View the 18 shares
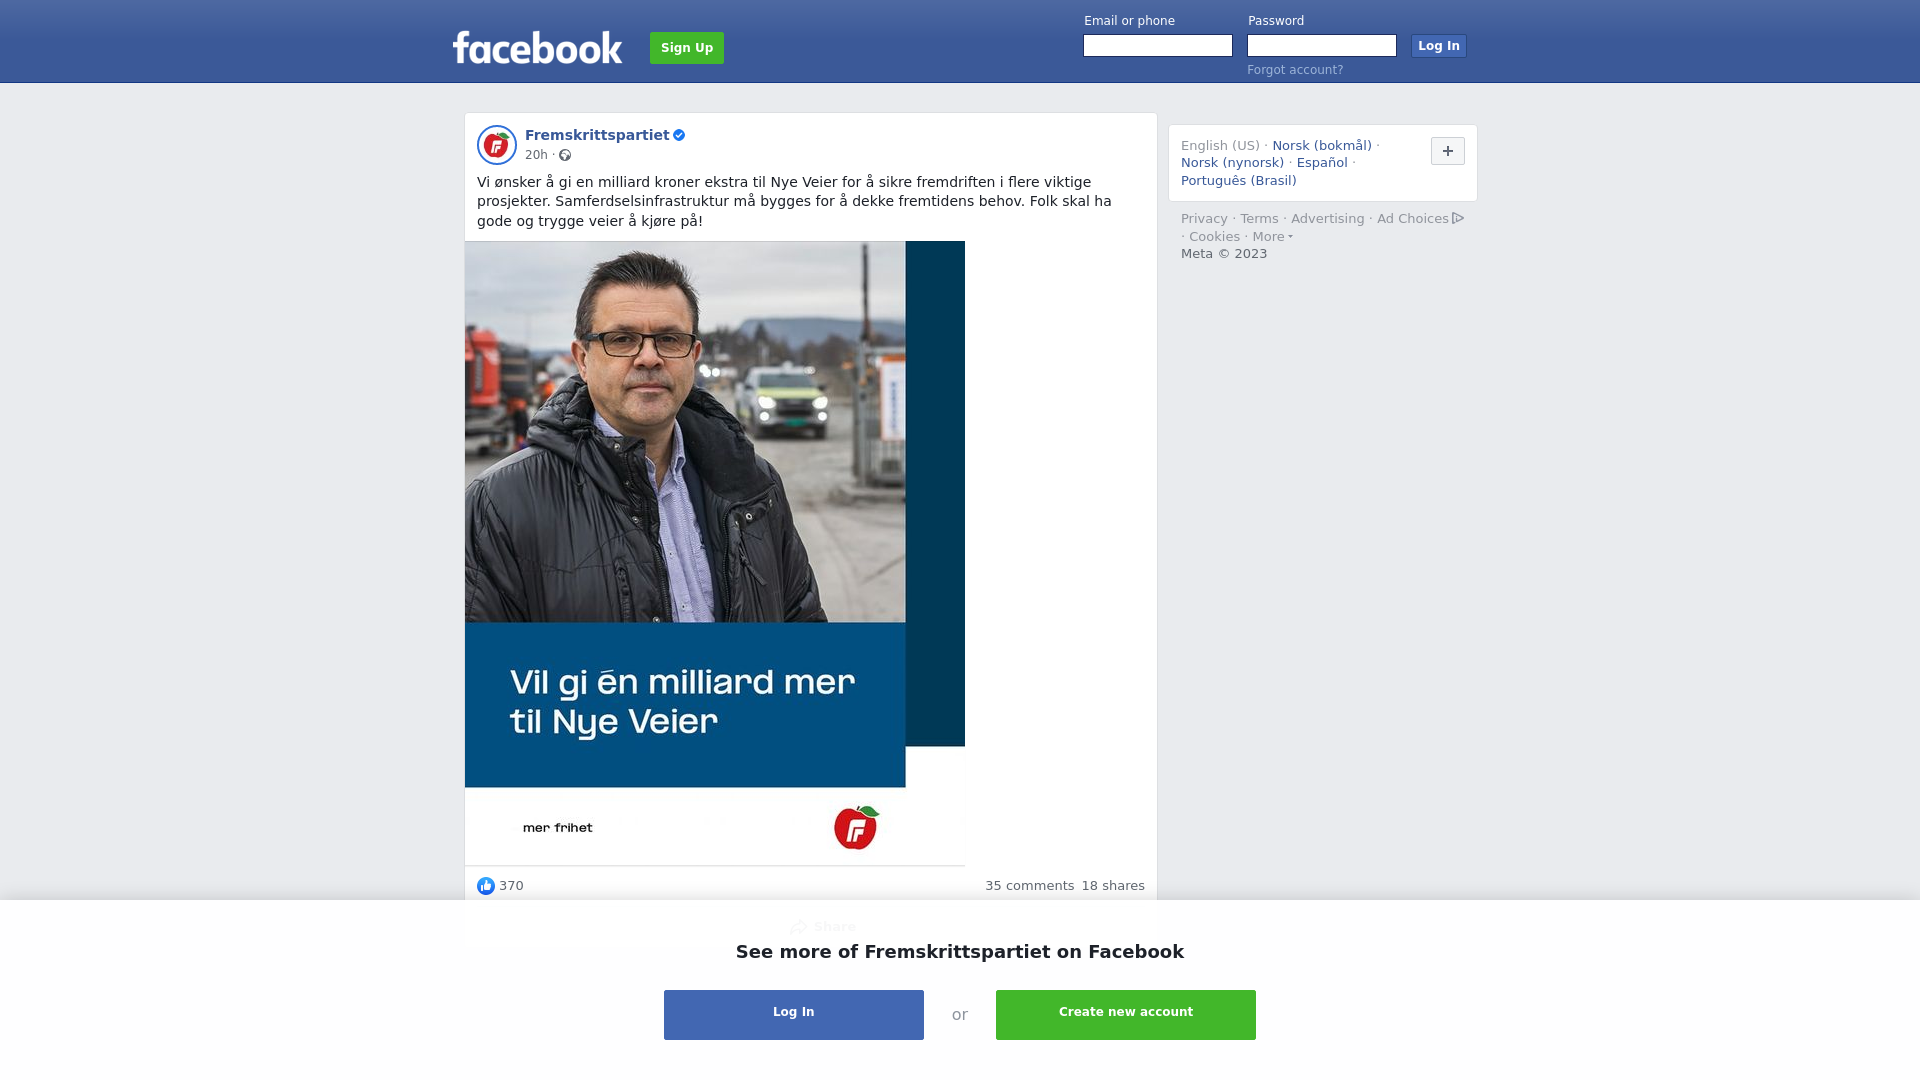This screenshot has width=1920, height=1080. pyautogui.click(x=1113, y=886)
